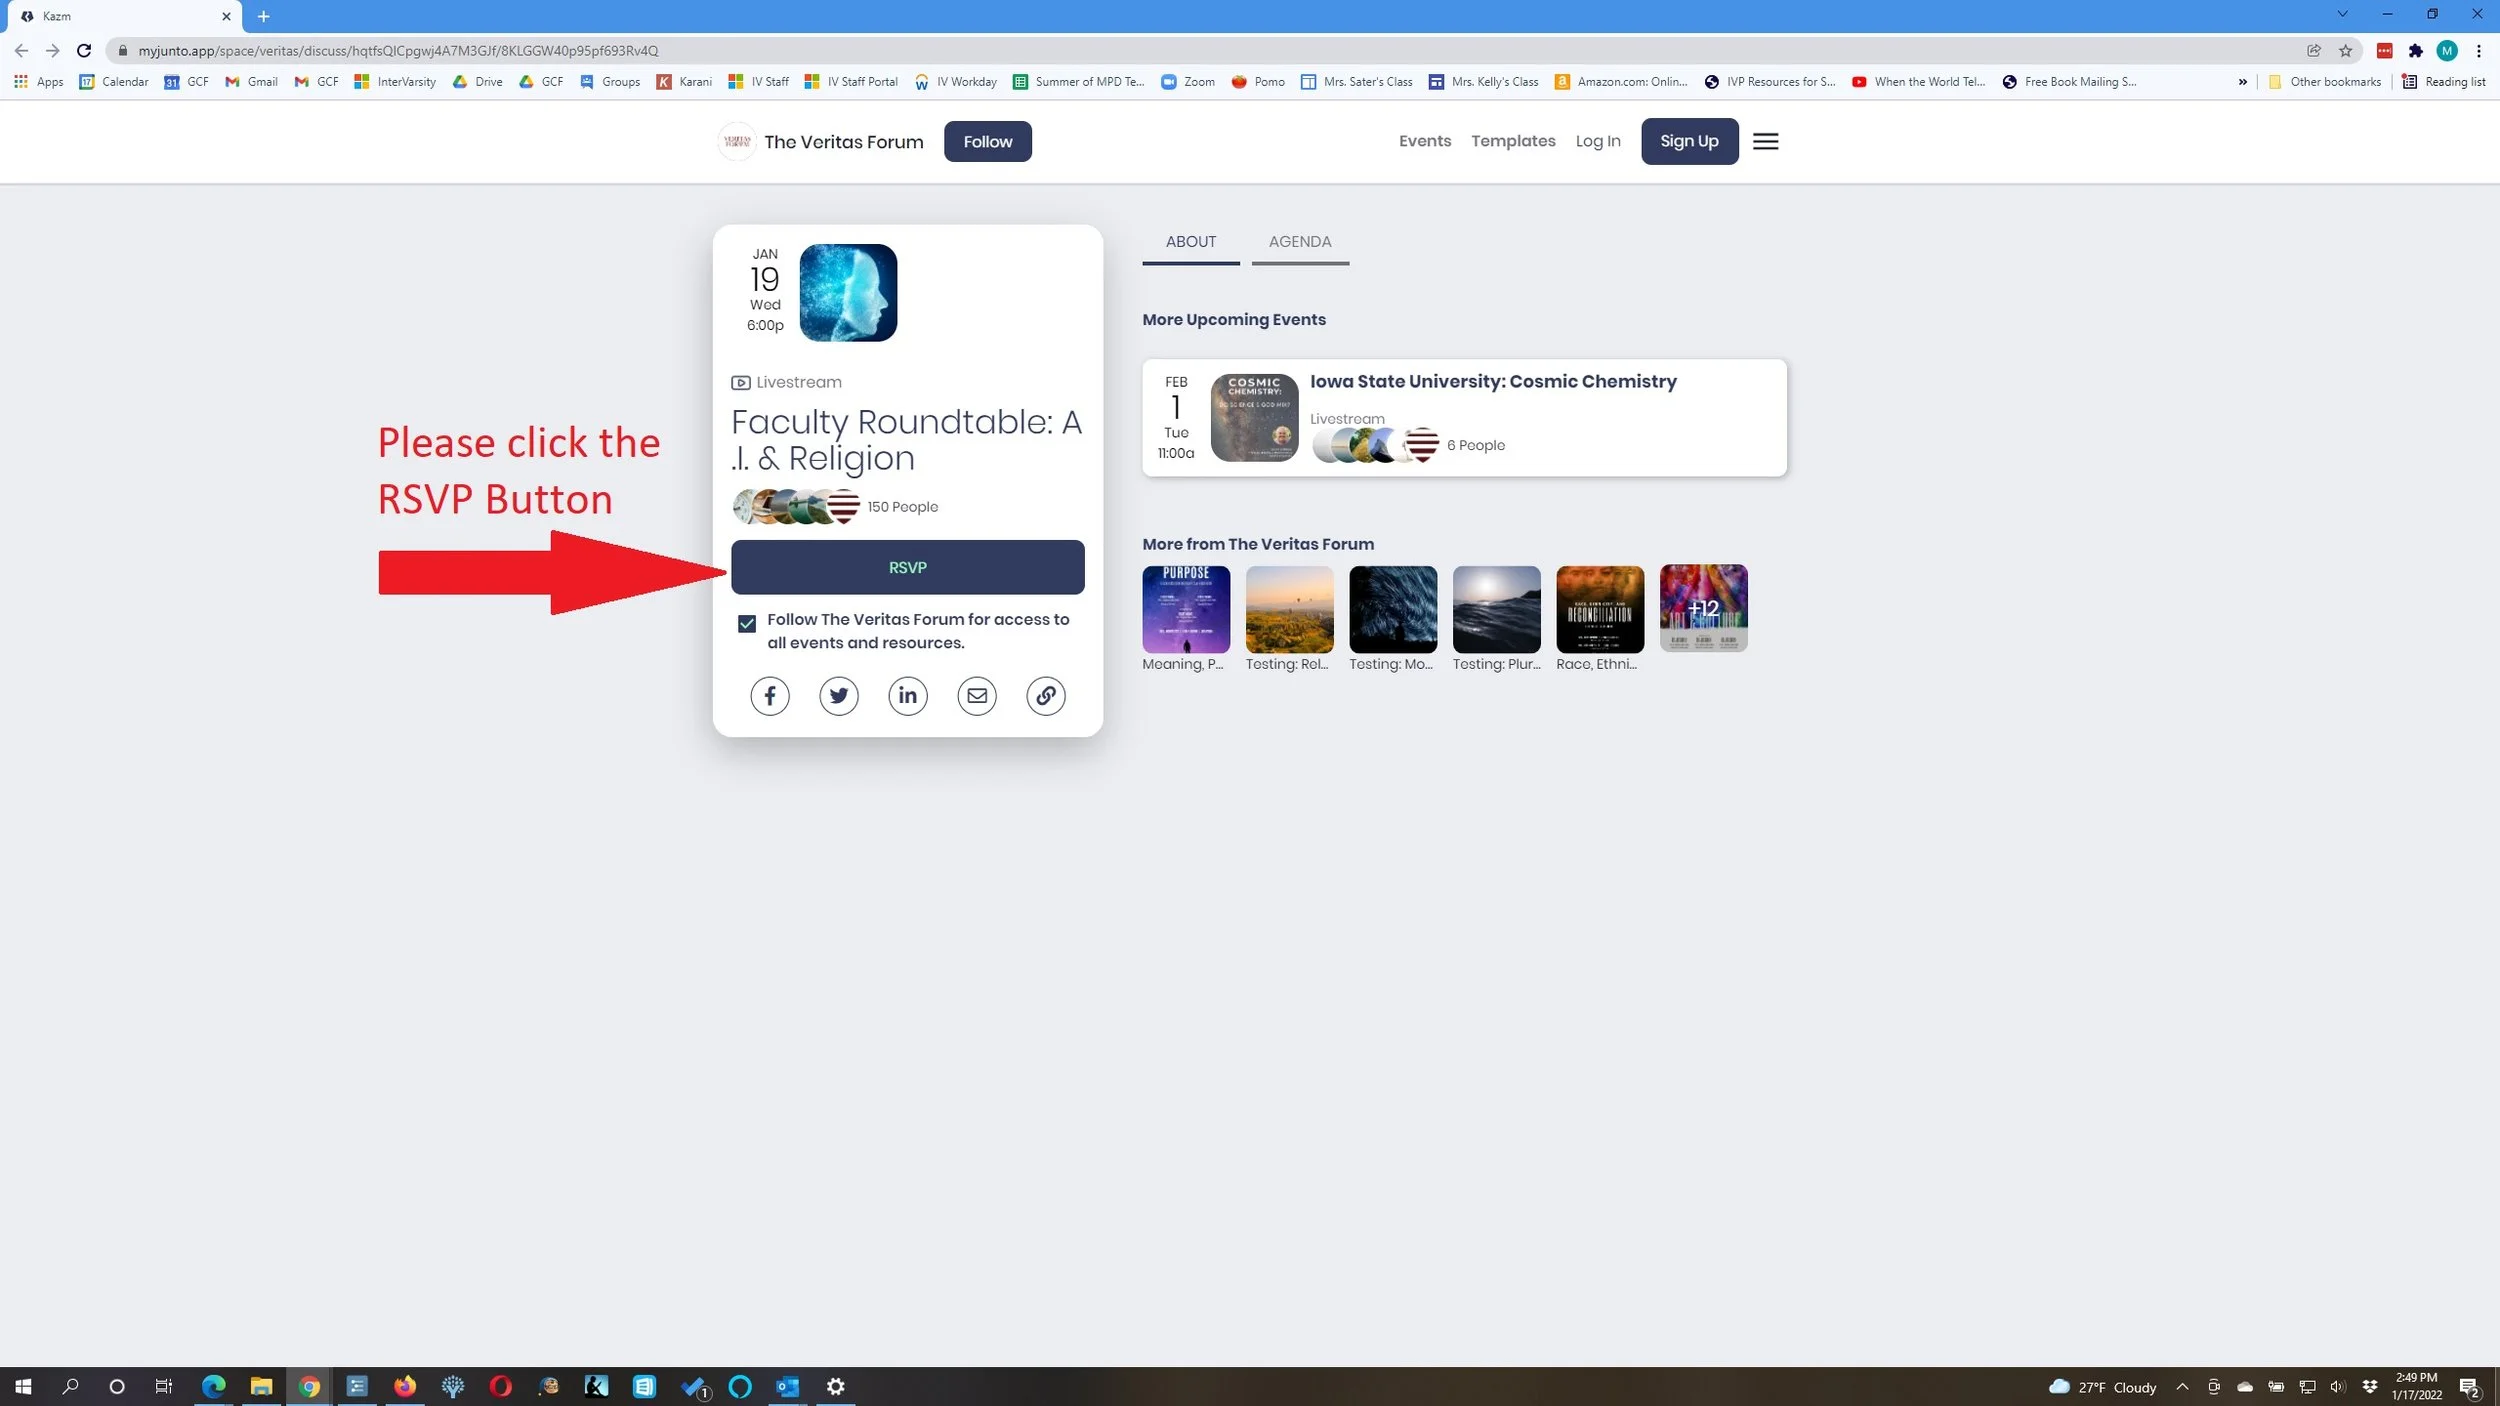Show hidden system tray icons
Viewport: 2500px width, 1406px height.
click(2182, 1386)
